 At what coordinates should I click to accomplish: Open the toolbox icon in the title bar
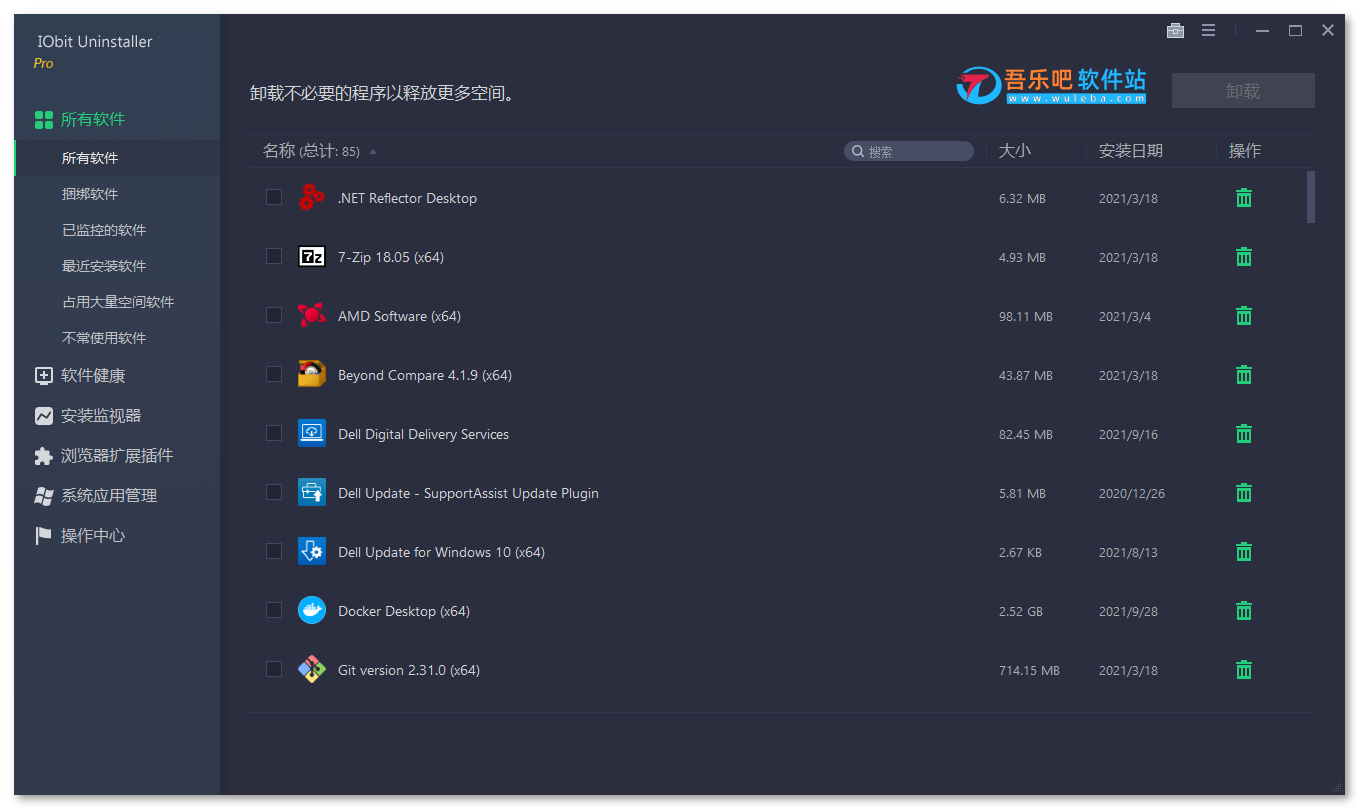(x=1176, y=31)
